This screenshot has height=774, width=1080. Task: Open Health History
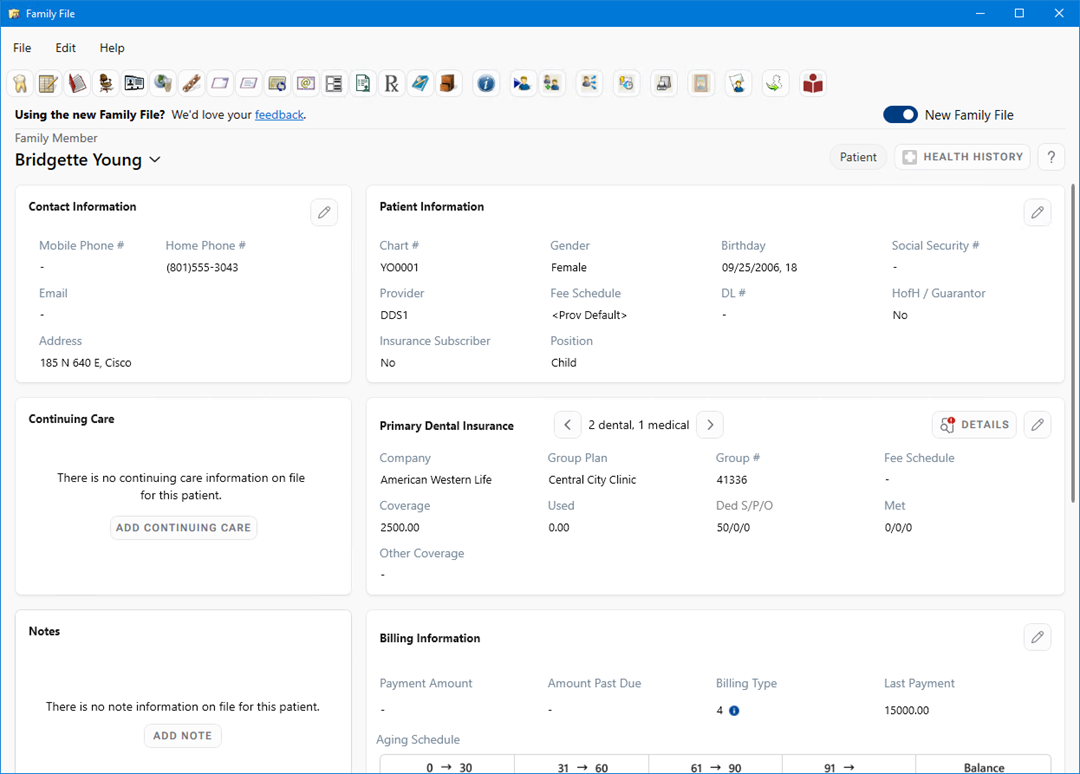tap(963, 157)
